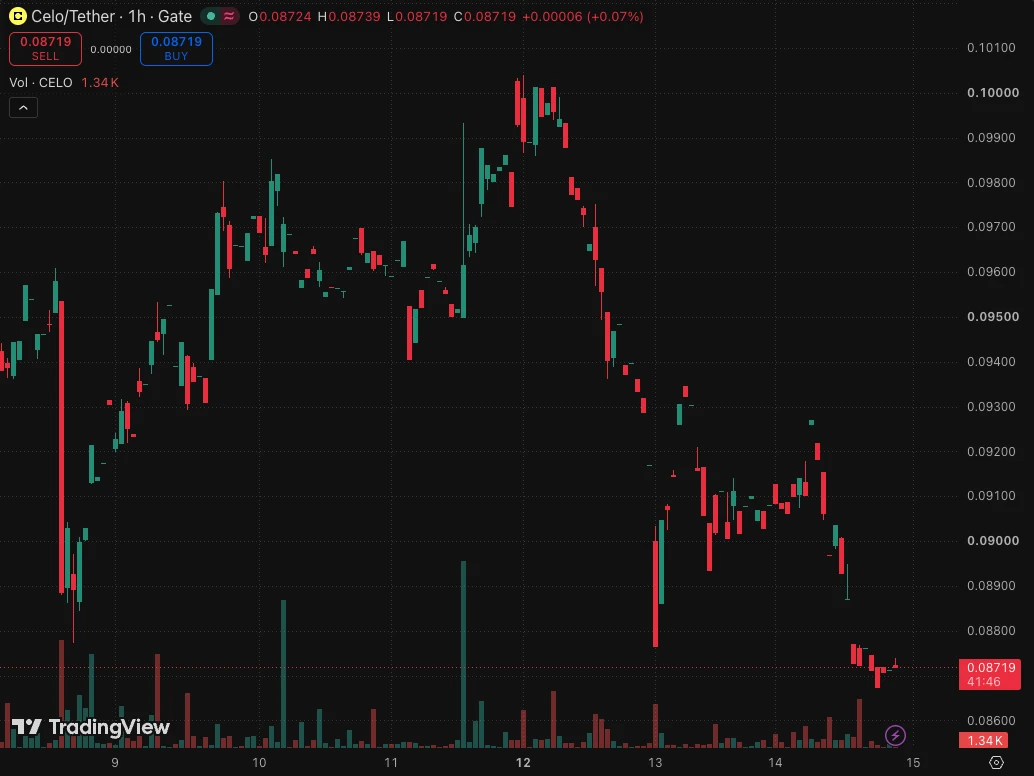Click the open value O0.08724
The image size is (1034, 776).
pos(280,16)
